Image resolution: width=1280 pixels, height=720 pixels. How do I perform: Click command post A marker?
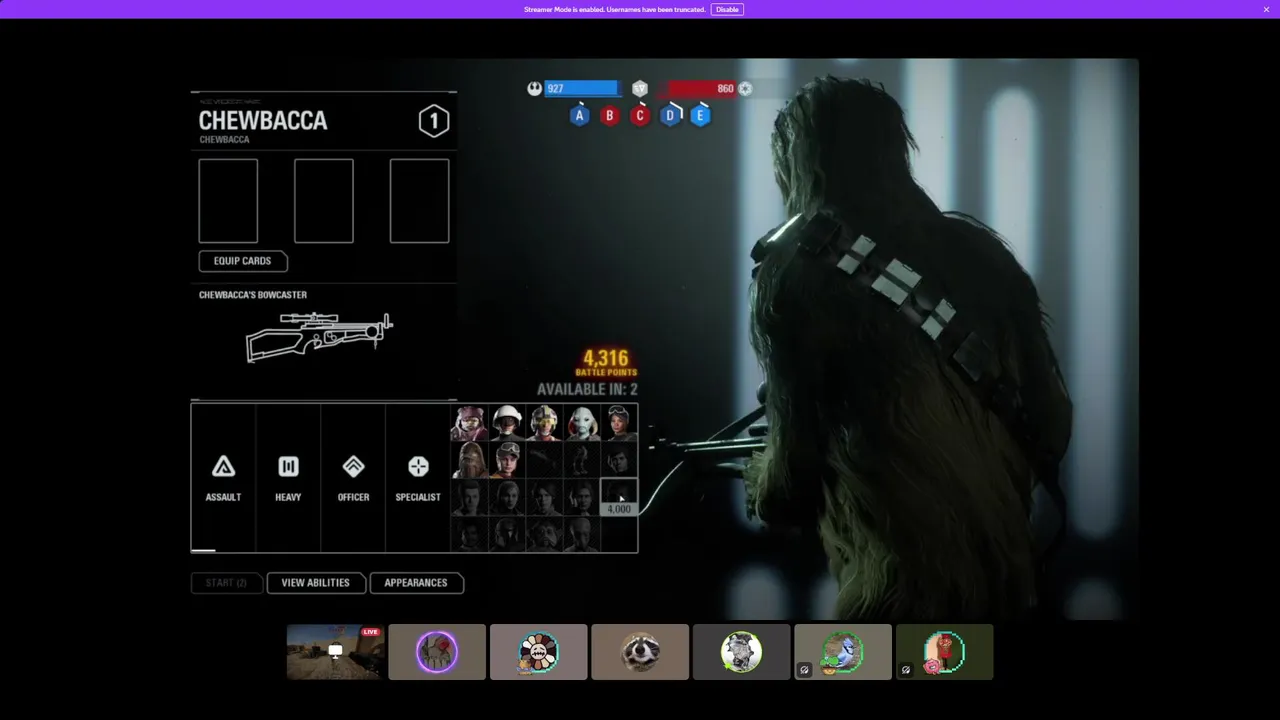(579, 116)
